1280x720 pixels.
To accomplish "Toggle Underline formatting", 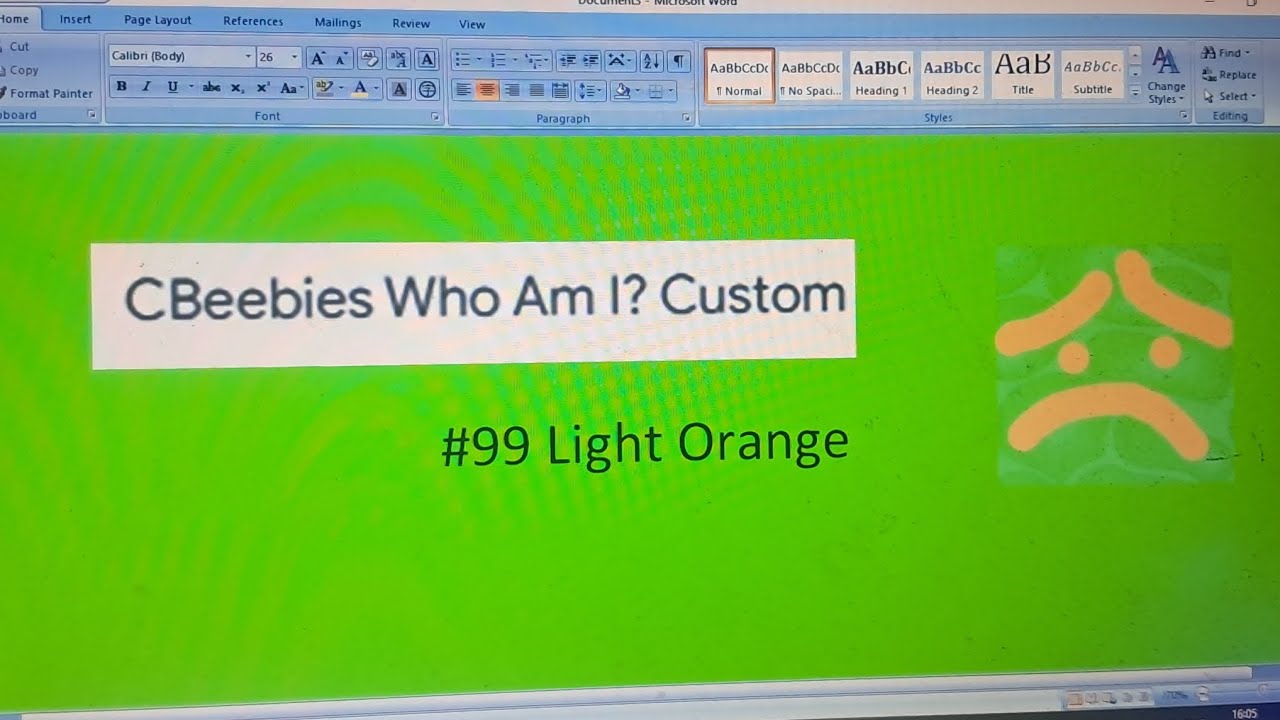I will pos(173,87).
